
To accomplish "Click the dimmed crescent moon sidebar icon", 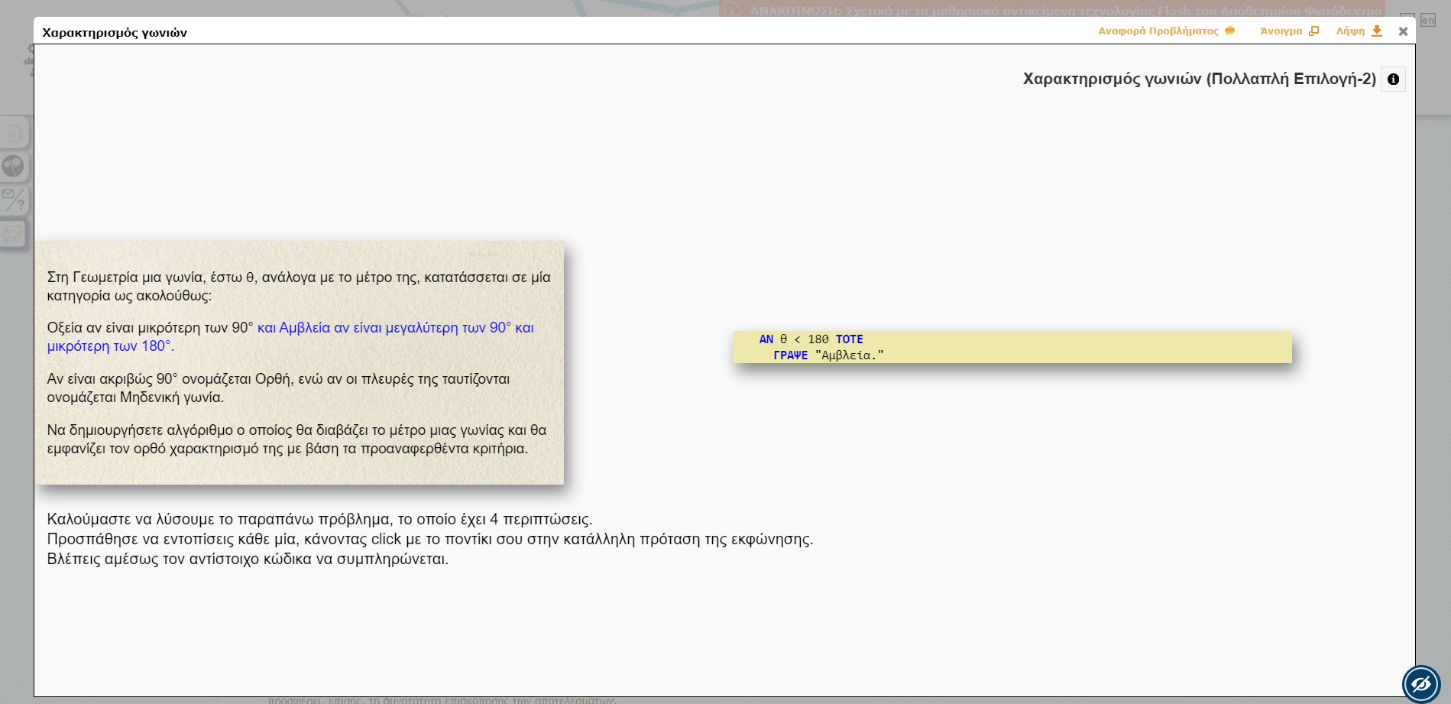I will click(x=13, y=133).
